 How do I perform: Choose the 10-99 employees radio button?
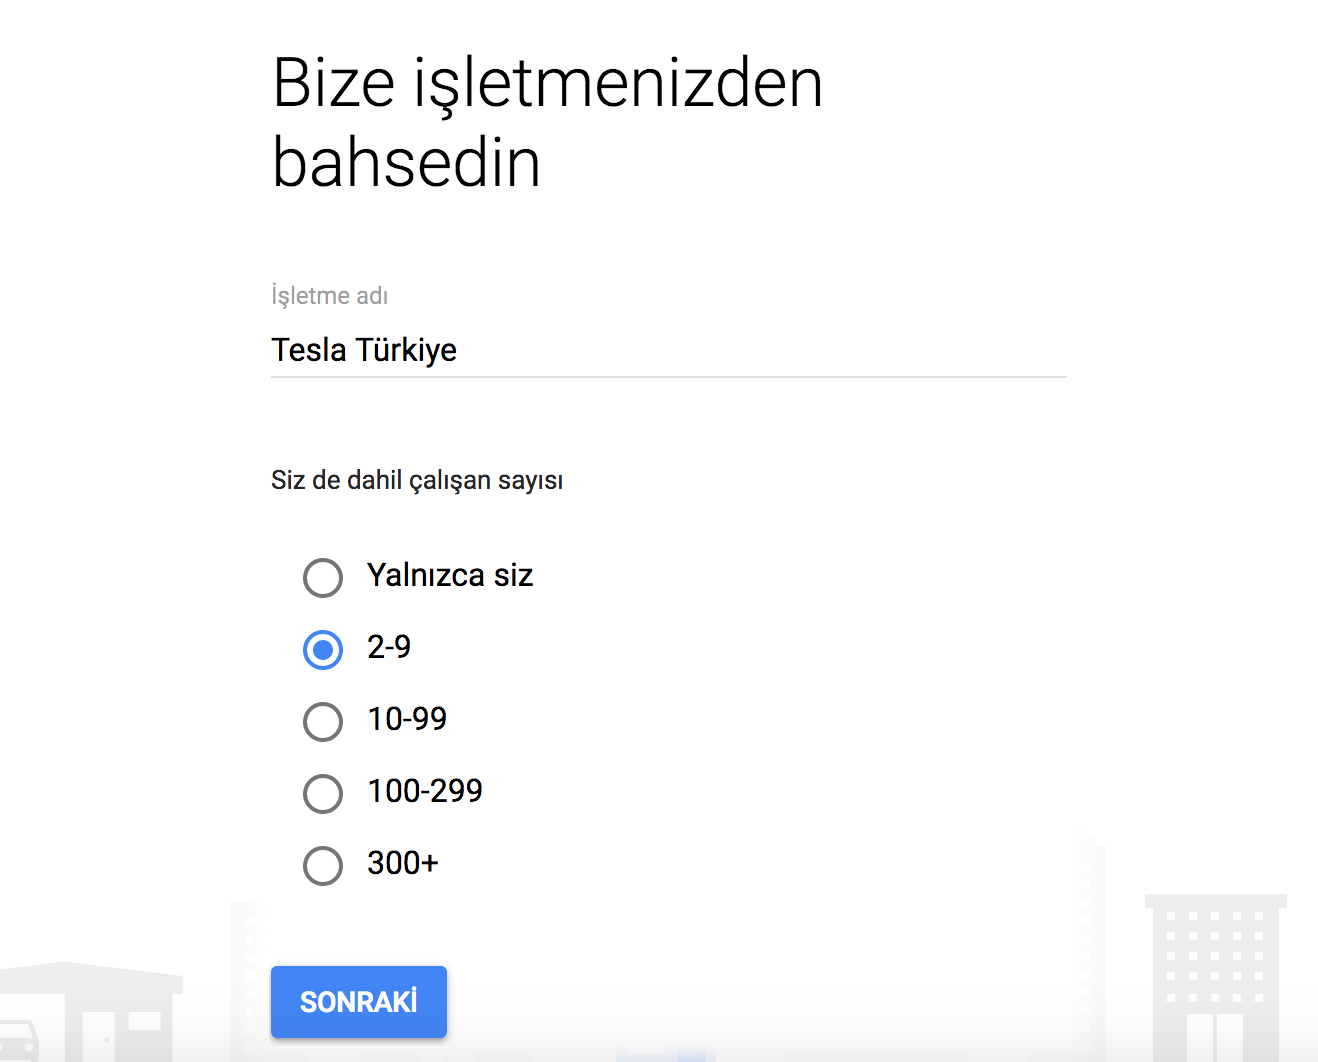coord(323,722)
